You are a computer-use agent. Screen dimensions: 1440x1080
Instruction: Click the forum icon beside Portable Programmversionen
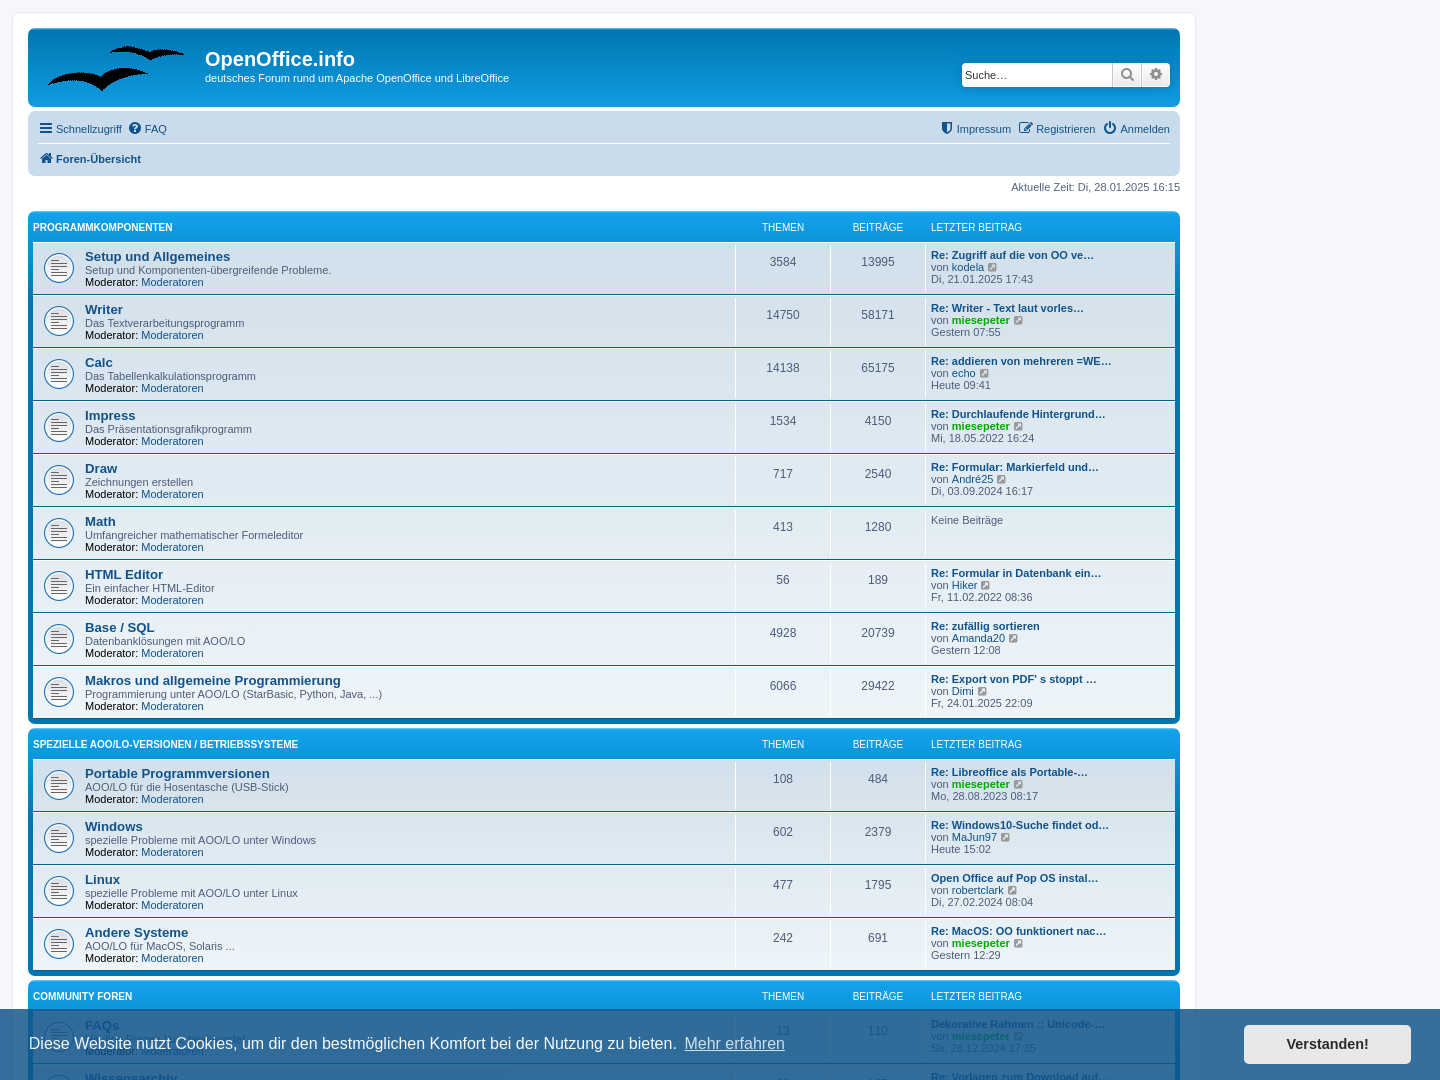pos(59,785)
